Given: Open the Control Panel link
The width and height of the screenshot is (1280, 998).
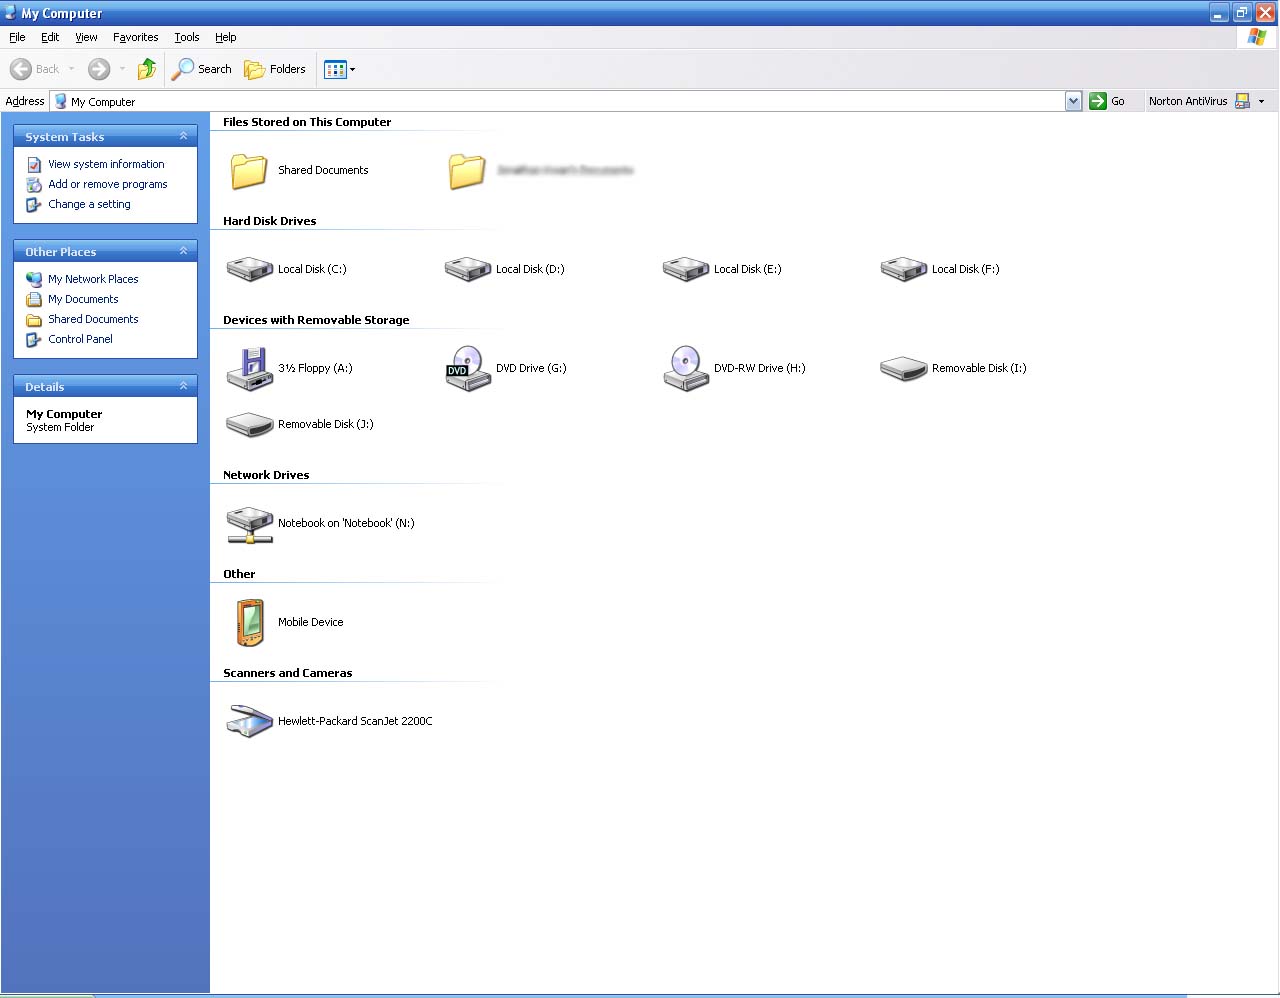Looking at the screenshot, I should tap(80, 339).
